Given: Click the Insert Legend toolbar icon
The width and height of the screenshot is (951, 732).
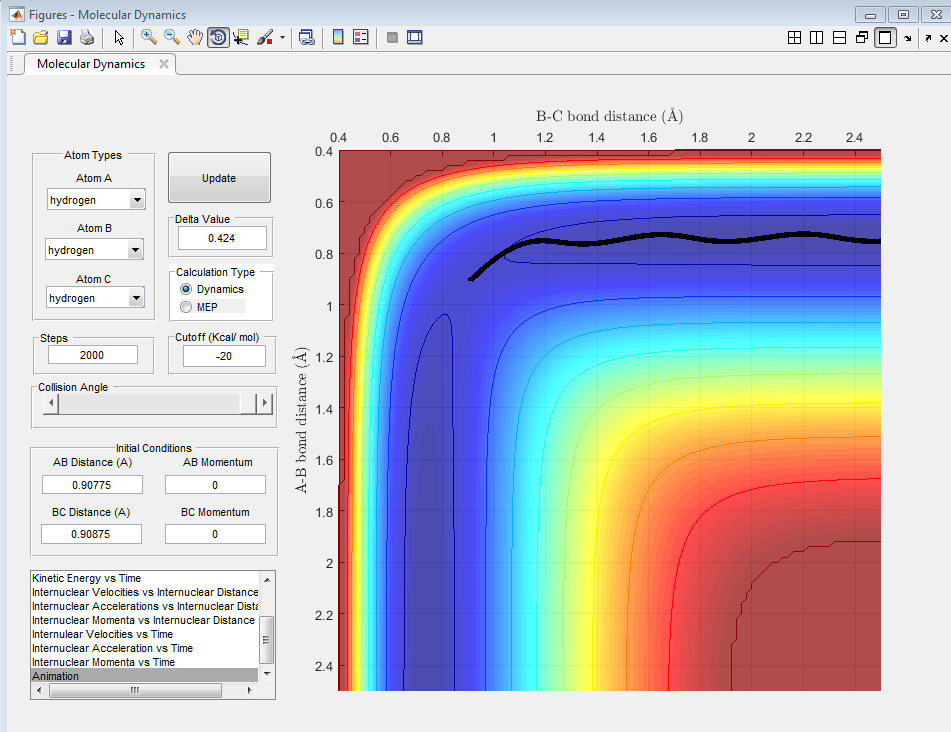Looking at the screenshot, I should 361,38.
